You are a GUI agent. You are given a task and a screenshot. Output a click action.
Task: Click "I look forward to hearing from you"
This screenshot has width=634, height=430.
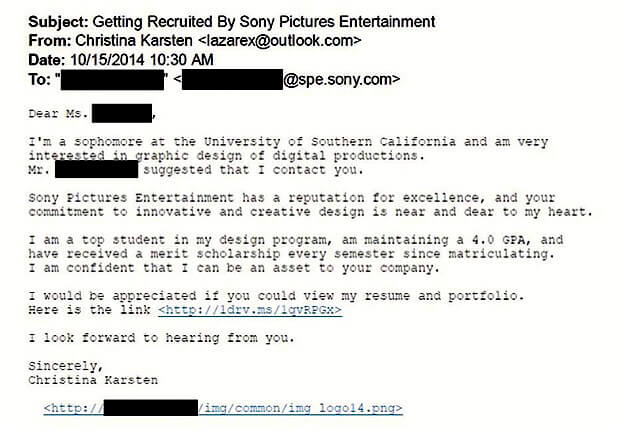coord(162,337)
